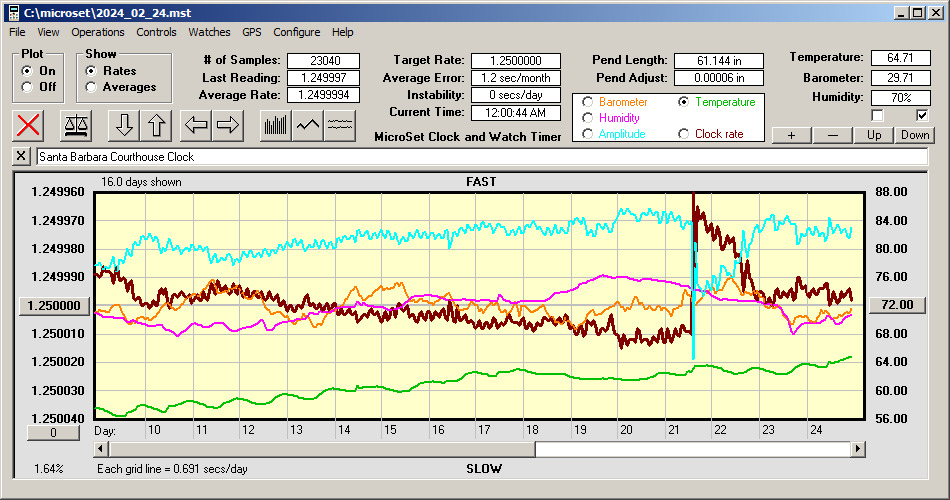The width and height of the screenshot is (950, 500).
Task: Click the horizontal scrollbar right arrow
Action: click(x=858, y=450)
